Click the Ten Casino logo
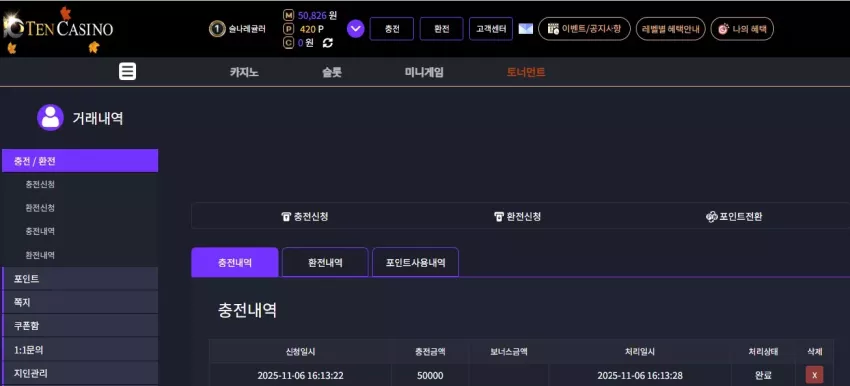This screenshot has width=850, height=386. tap(58, 29)
